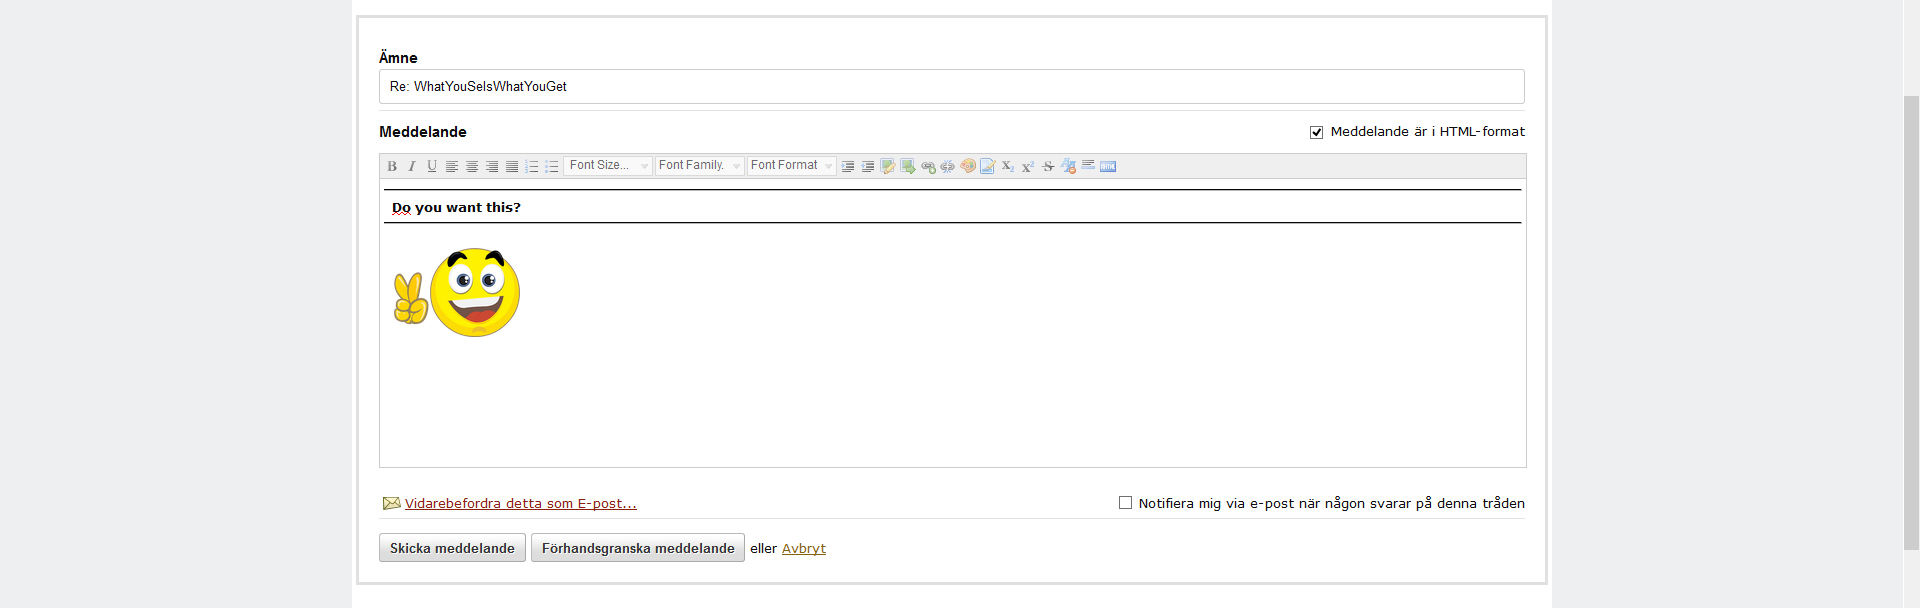The image size is (1920, 608).
Task: Toggle bold formatting in message editor
Action: [x=392, y=166]
